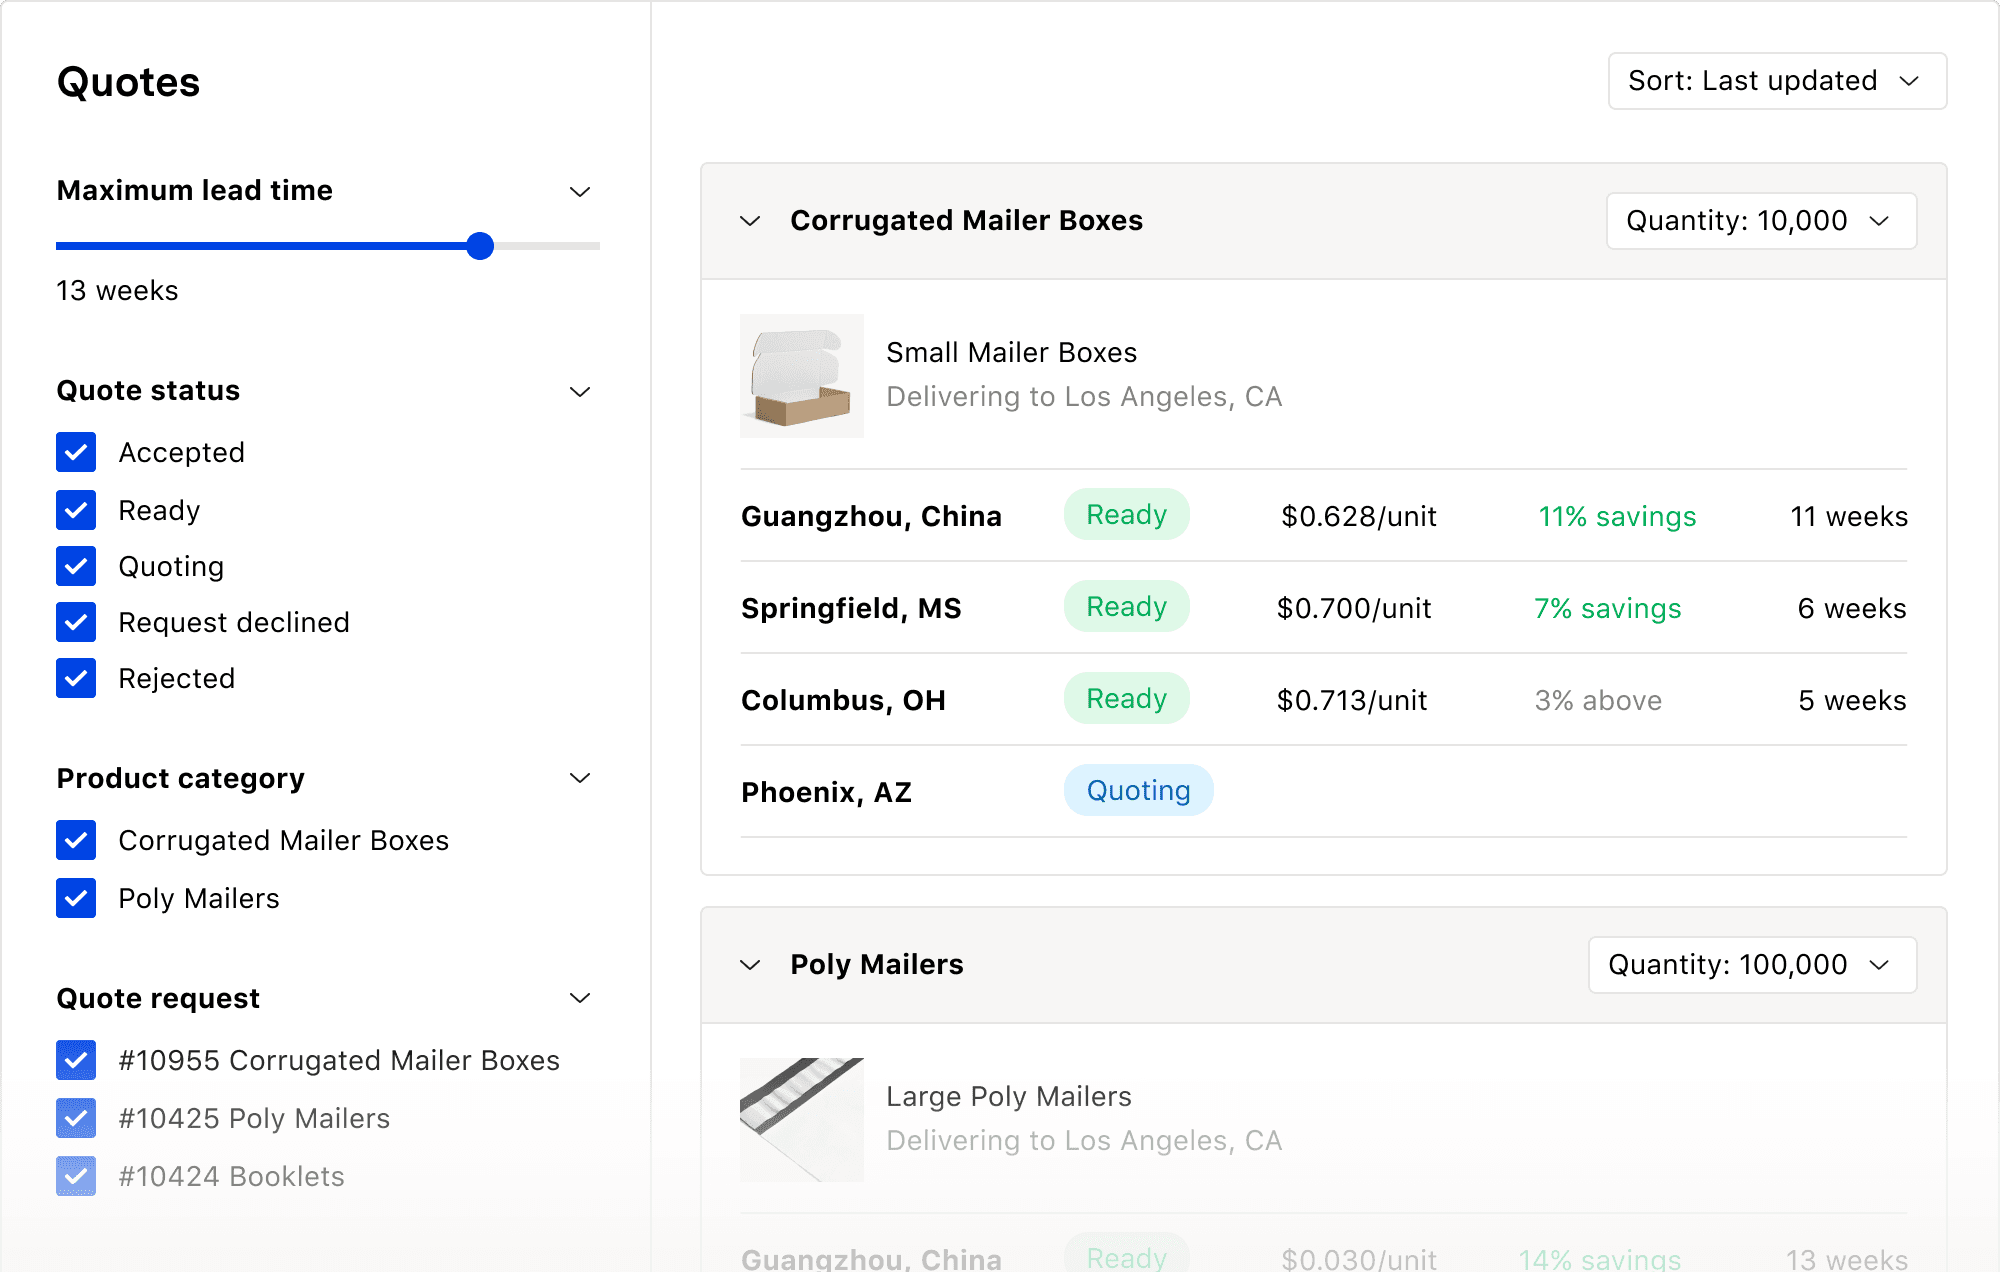Viewport: 2000px width, 1272px height.
Task: Toggle the #10955 Corrugated Mailer Boxes checkbox
Action: [x=76, y=1060]
